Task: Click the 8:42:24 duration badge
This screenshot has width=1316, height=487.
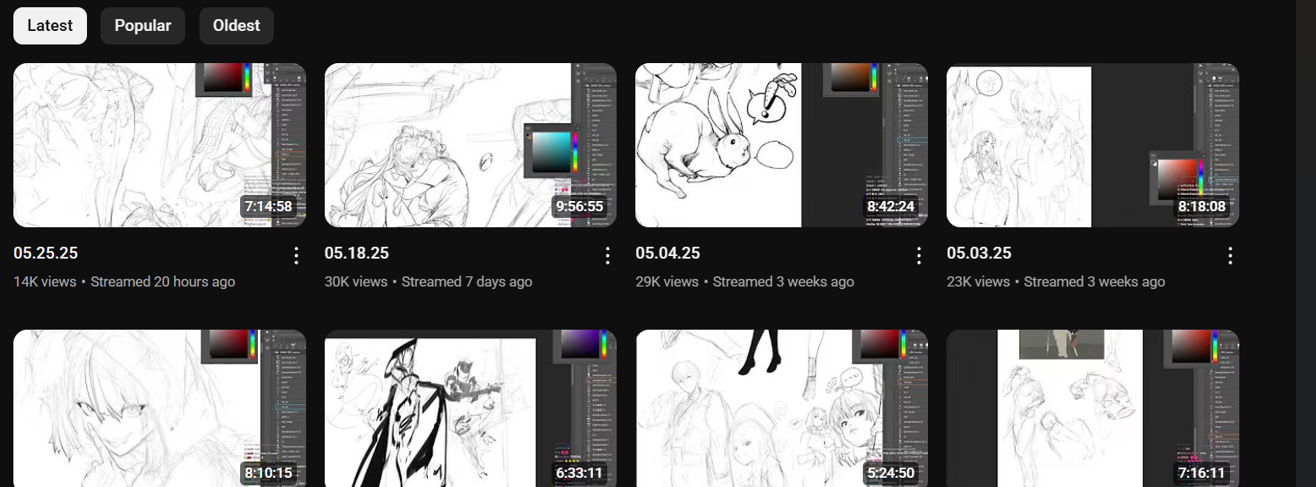Action: 891,207
